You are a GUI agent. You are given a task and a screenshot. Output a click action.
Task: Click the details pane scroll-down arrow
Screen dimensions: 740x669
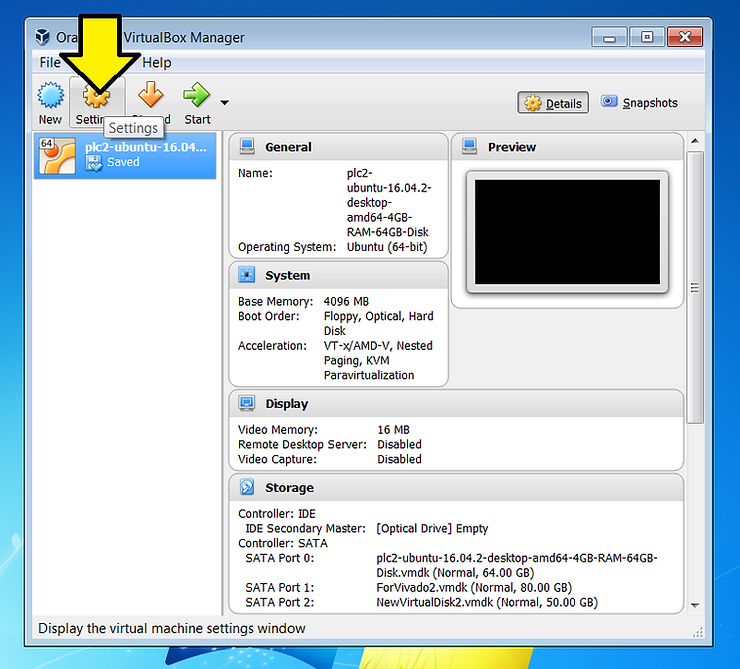[695, 605]
